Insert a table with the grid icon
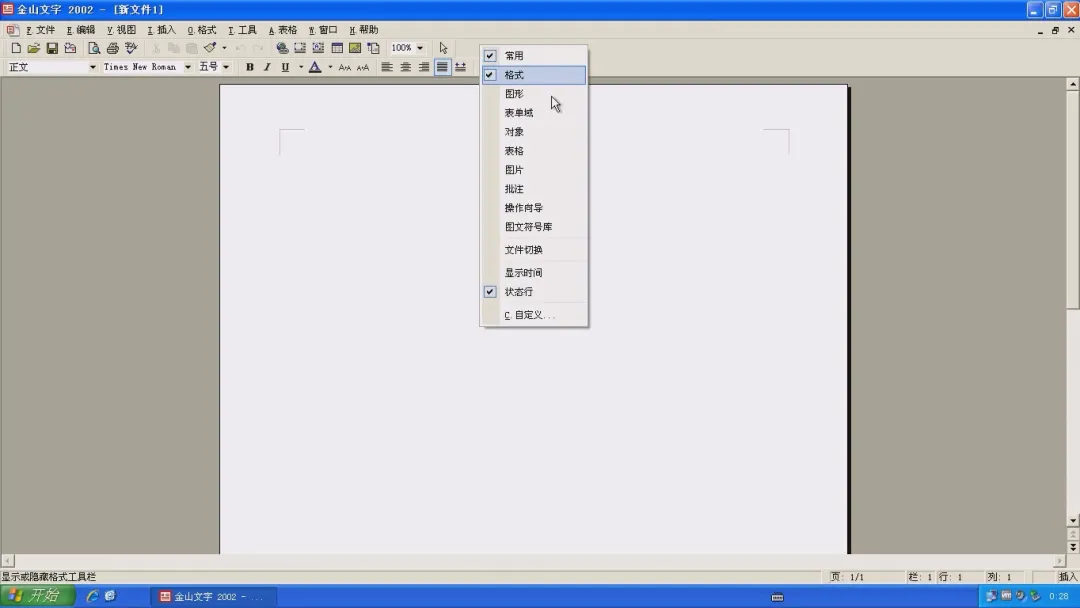The image size is (1080, 608). click(337, 48)
